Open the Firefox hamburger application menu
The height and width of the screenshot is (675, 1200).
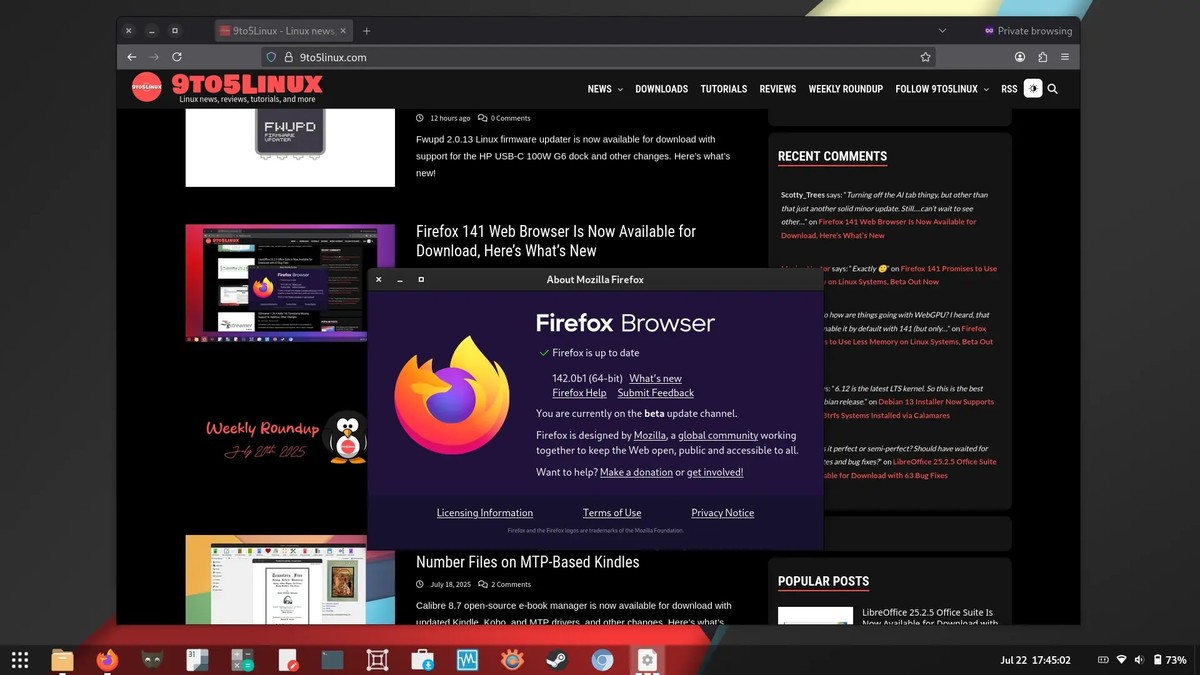[x=1062, y=57]
